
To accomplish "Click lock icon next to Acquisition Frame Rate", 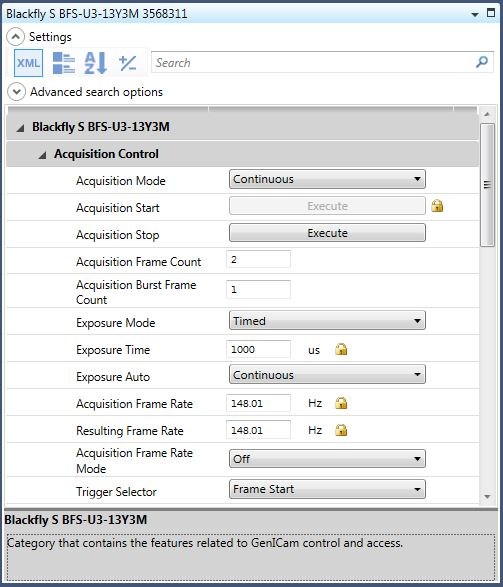I will point(341,403).
